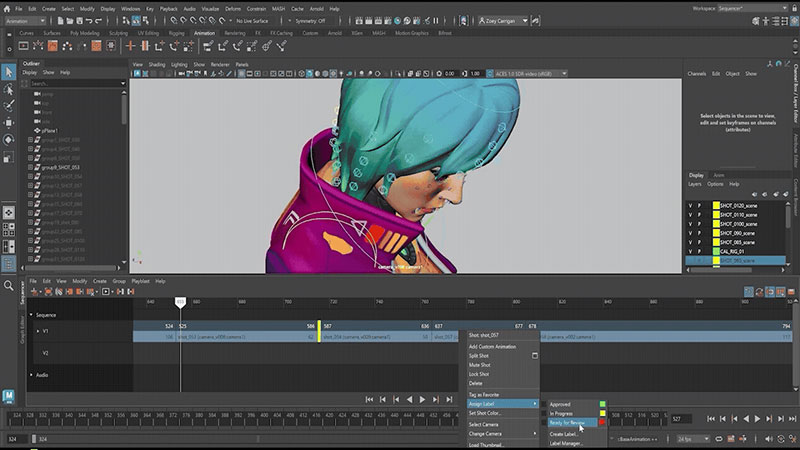
Task: Expand group9_SHOT_053 in Outliner
Action: click(x=30, y=167)
